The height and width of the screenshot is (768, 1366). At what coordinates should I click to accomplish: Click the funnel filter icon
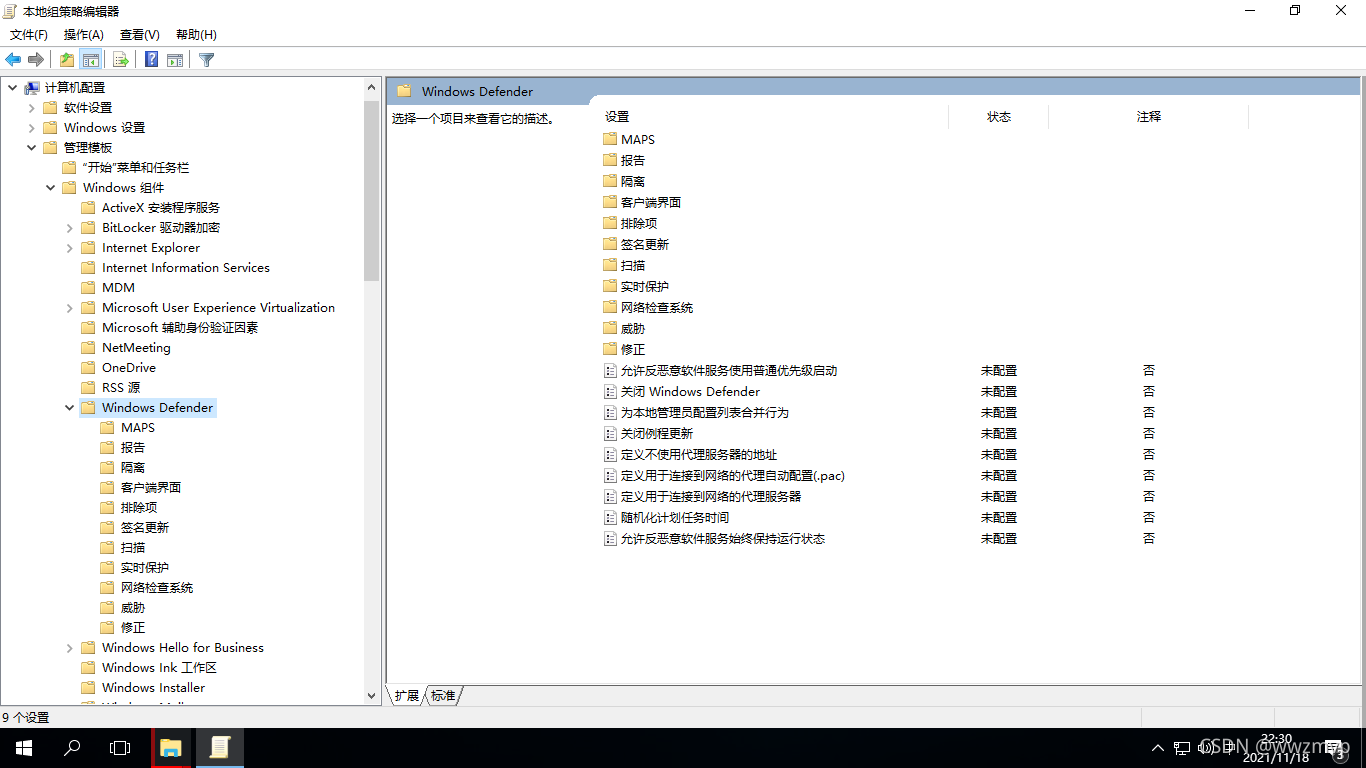[x=207, y=60]
